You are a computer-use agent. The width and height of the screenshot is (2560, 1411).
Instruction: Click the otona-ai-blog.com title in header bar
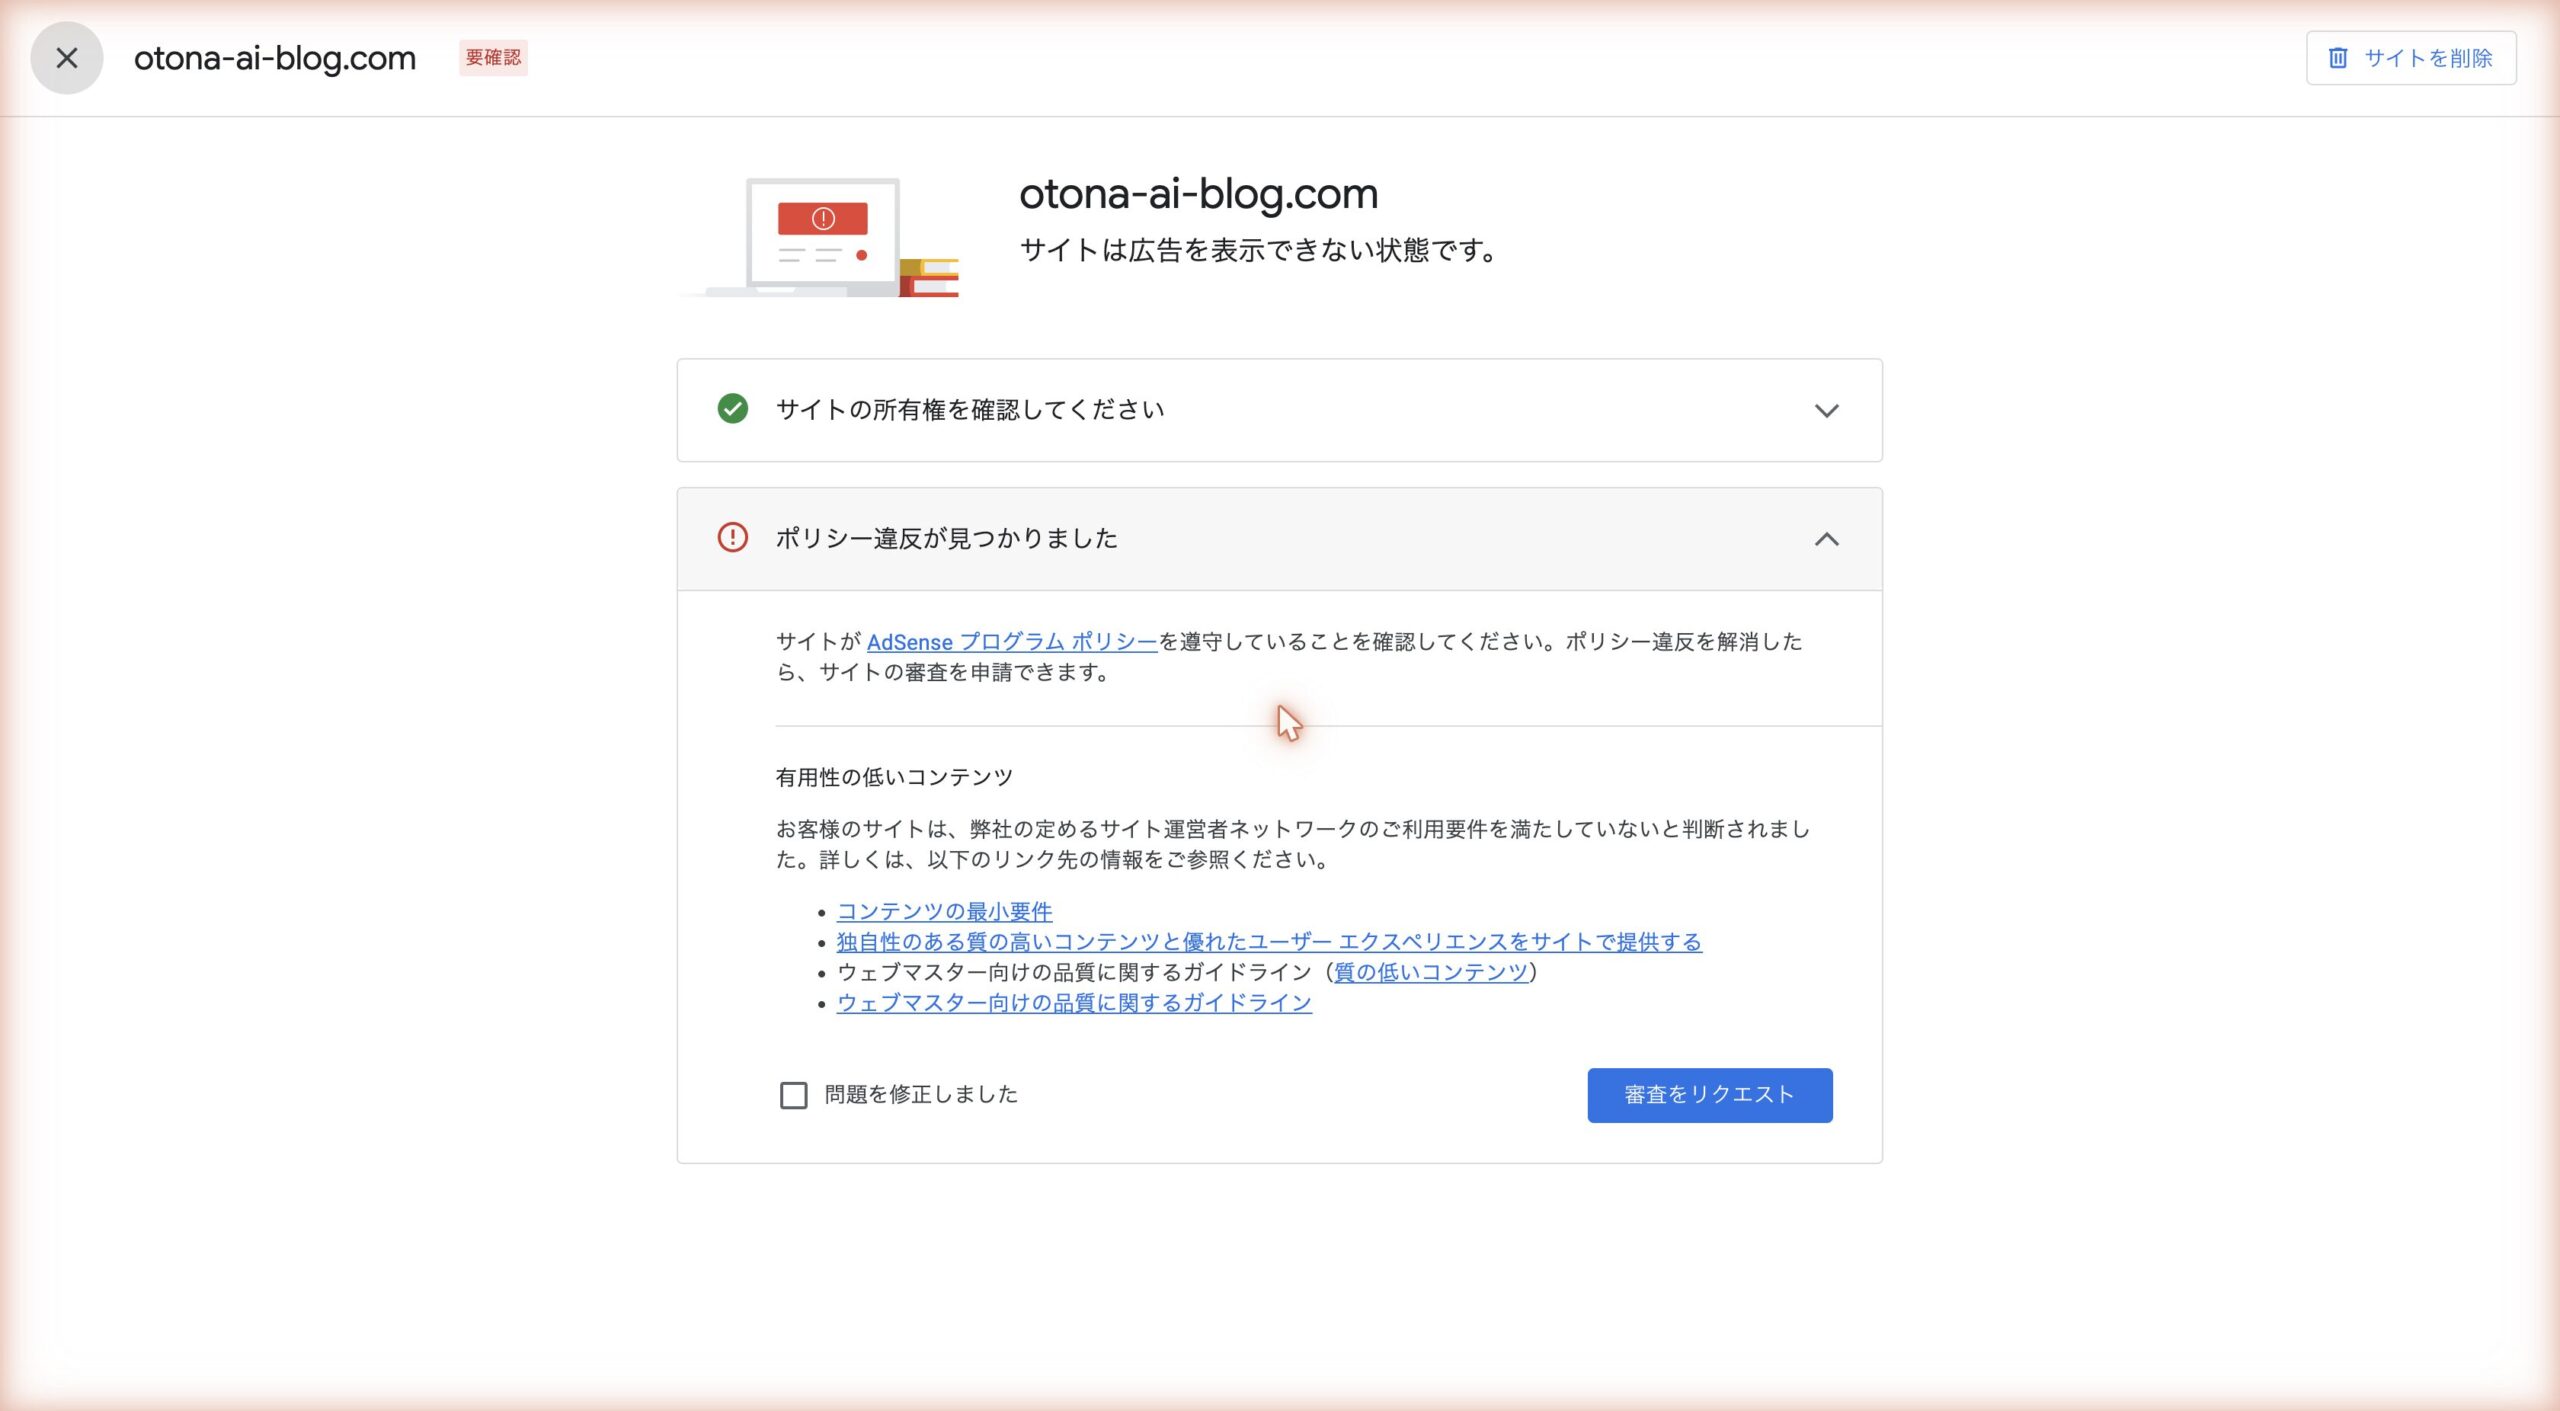point(275,58)
